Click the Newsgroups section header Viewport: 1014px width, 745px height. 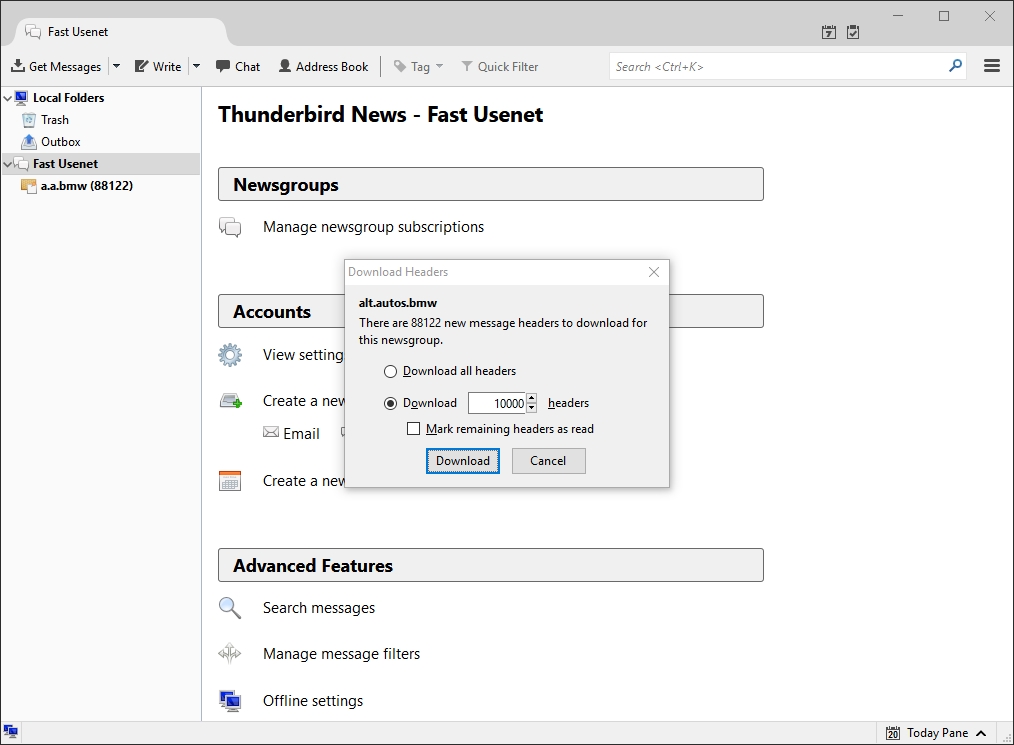click(491, 184)
